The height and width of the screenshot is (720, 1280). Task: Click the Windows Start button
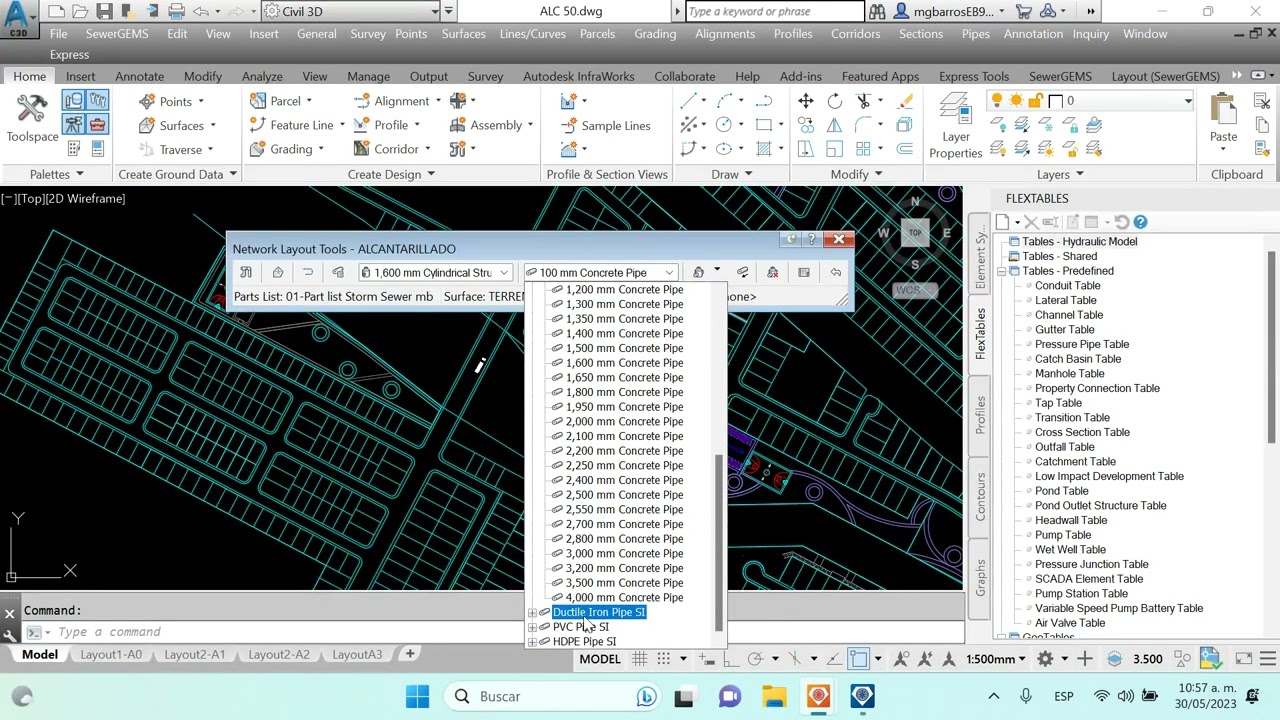tap(417, 696)
